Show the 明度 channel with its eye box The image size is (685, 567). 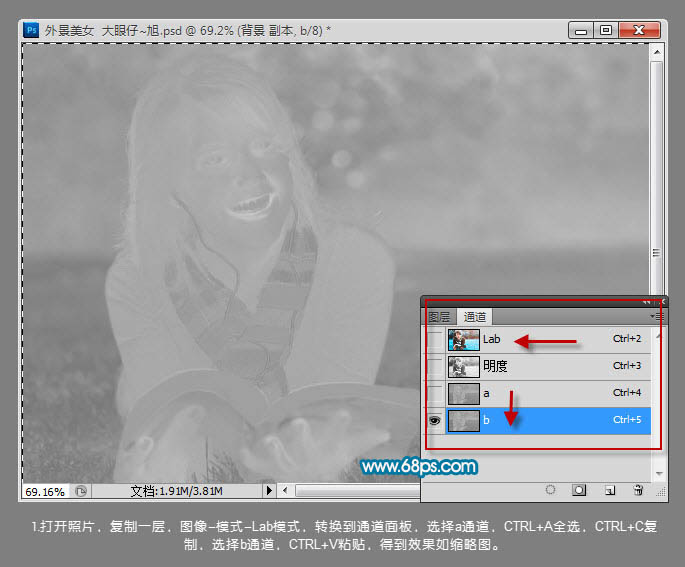(x=435, y=366)
